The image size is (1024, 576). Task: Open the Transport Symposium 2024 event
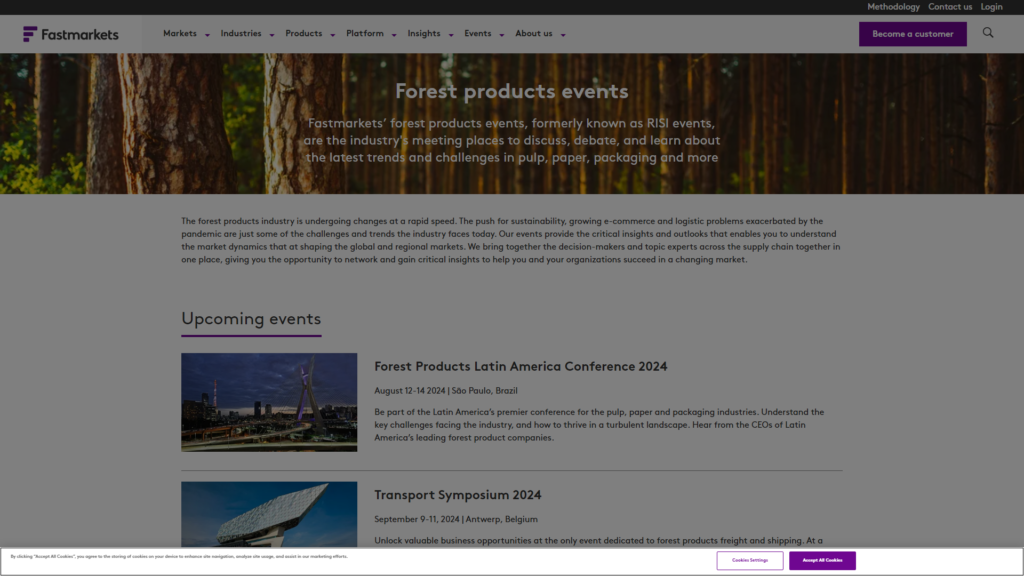click(458, 495)
